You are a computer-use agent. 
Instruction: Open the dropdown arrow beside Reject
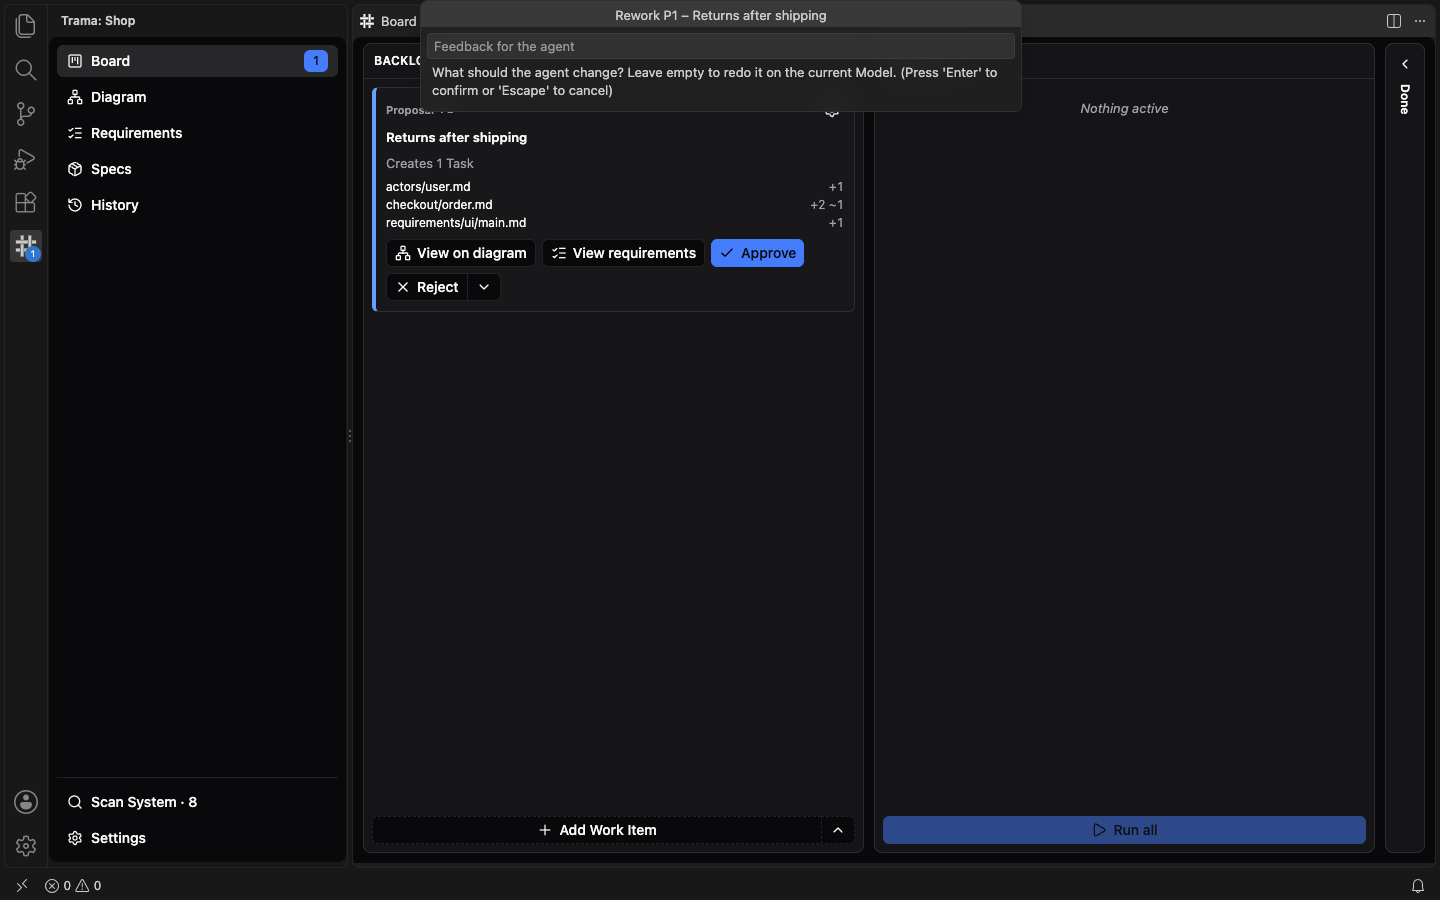(x=484, y=287)
